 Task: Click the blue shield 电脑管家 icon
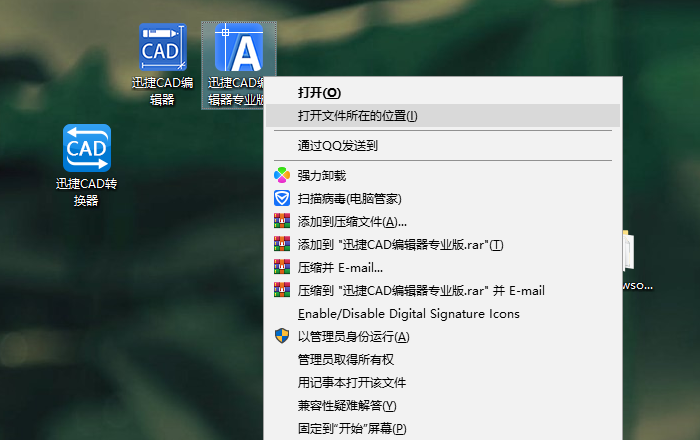(x=282, y=199)
